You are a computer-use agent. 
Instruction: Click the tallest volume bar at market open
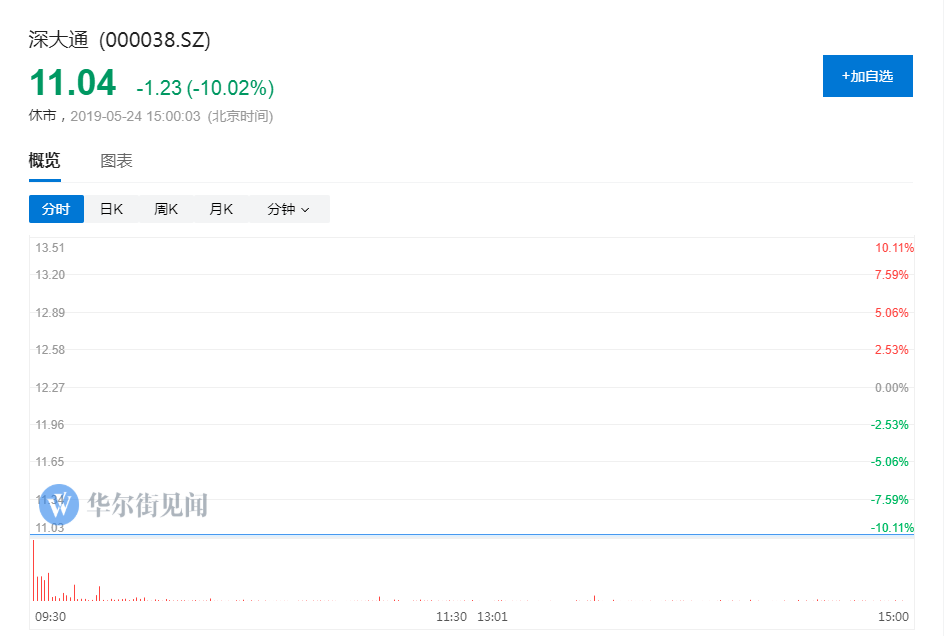click(33, 570)
